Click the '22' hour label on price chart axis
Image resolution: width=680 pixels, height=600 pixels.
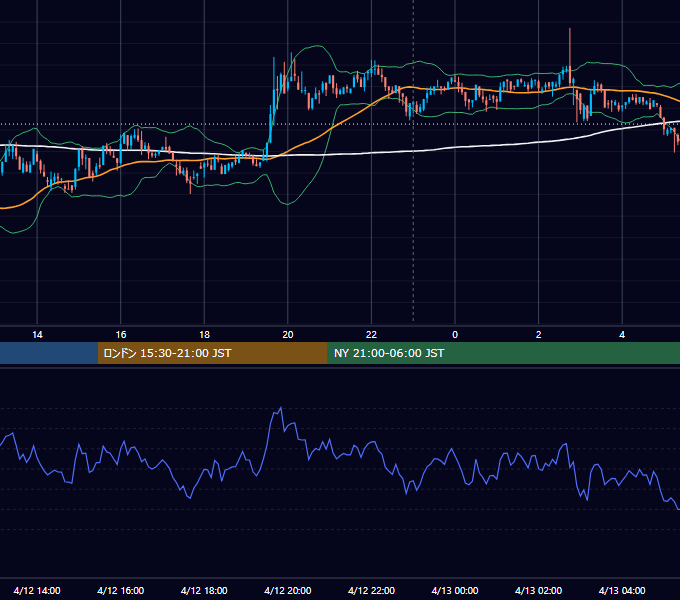[371, 335]
